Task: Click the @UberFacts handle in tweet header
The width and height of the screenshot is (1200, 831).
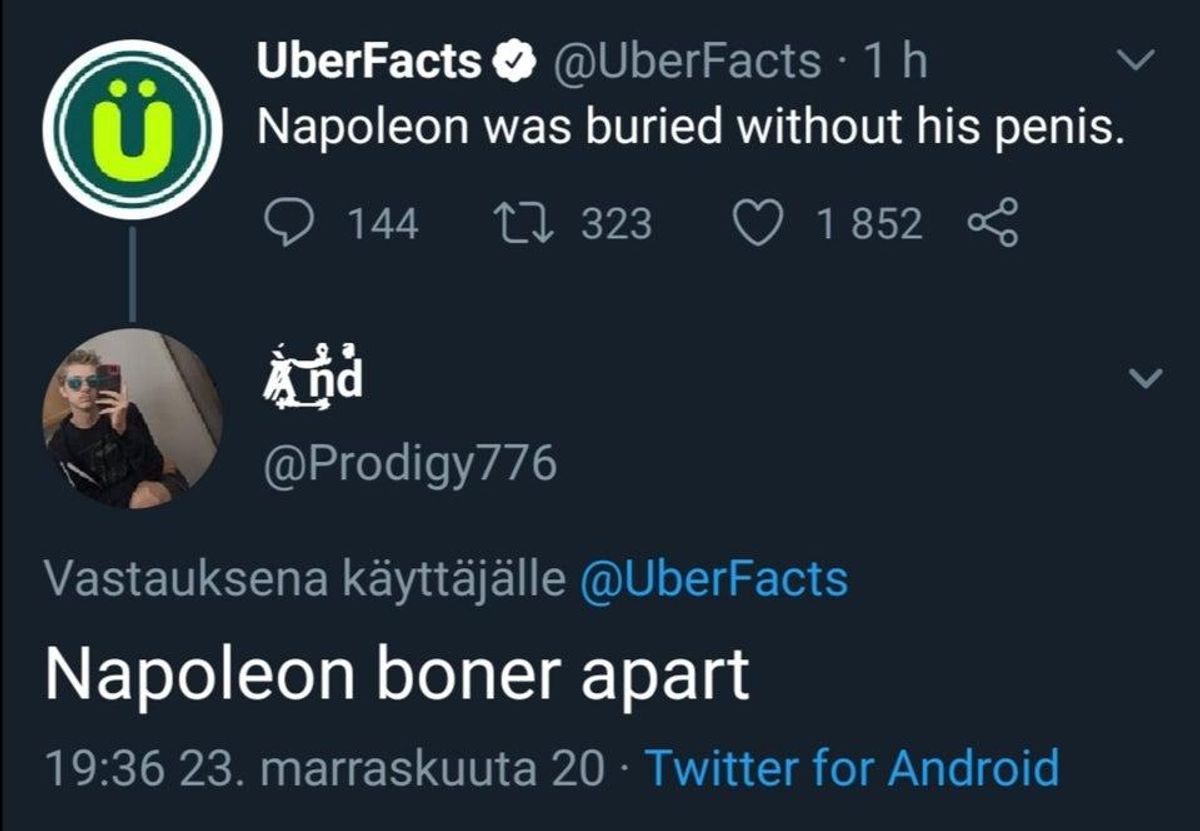Action: pos(683,62)
